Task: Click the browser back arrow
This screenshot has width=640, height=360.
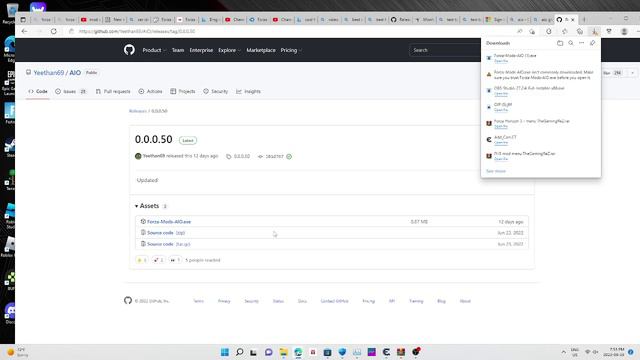Action: click(24, 31)
